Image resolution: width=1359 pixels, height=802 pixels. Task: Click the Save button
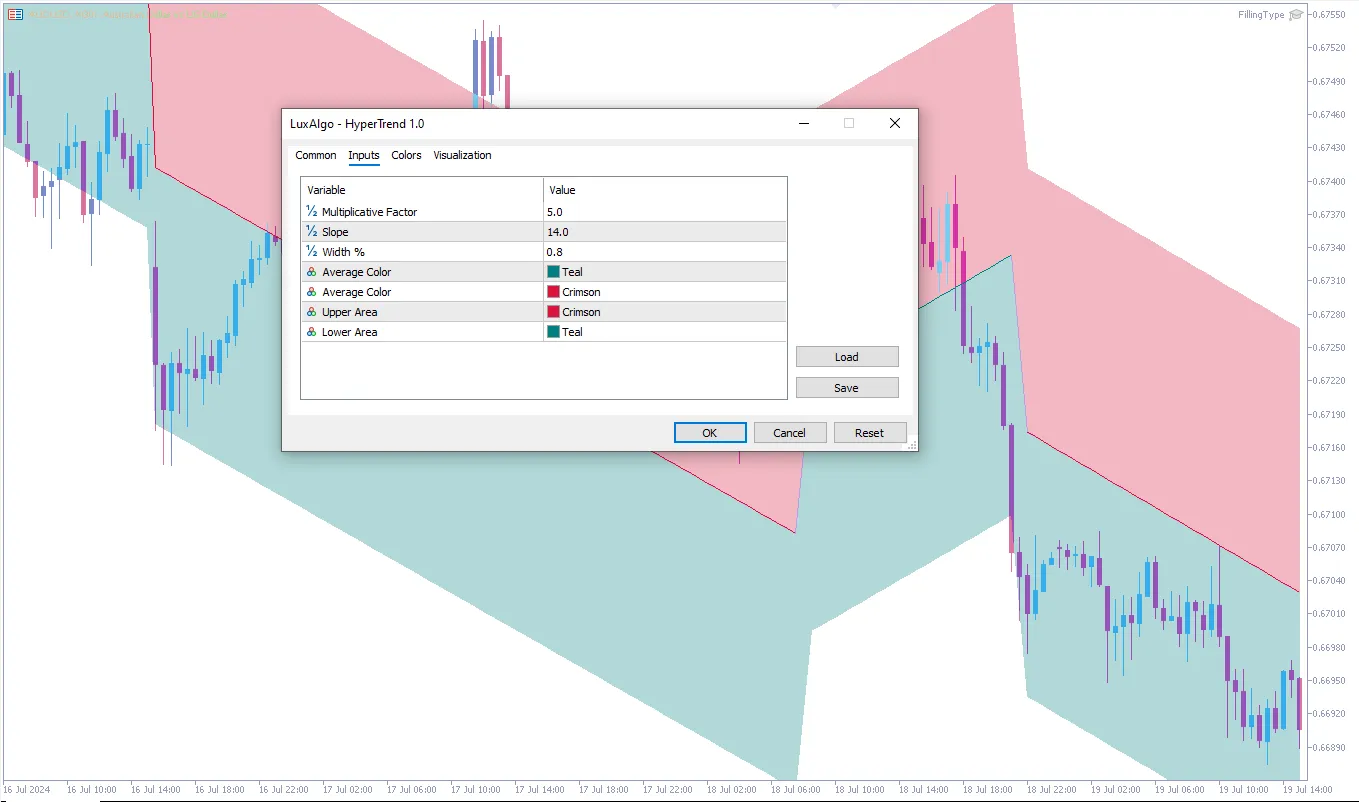pos(847,388)
